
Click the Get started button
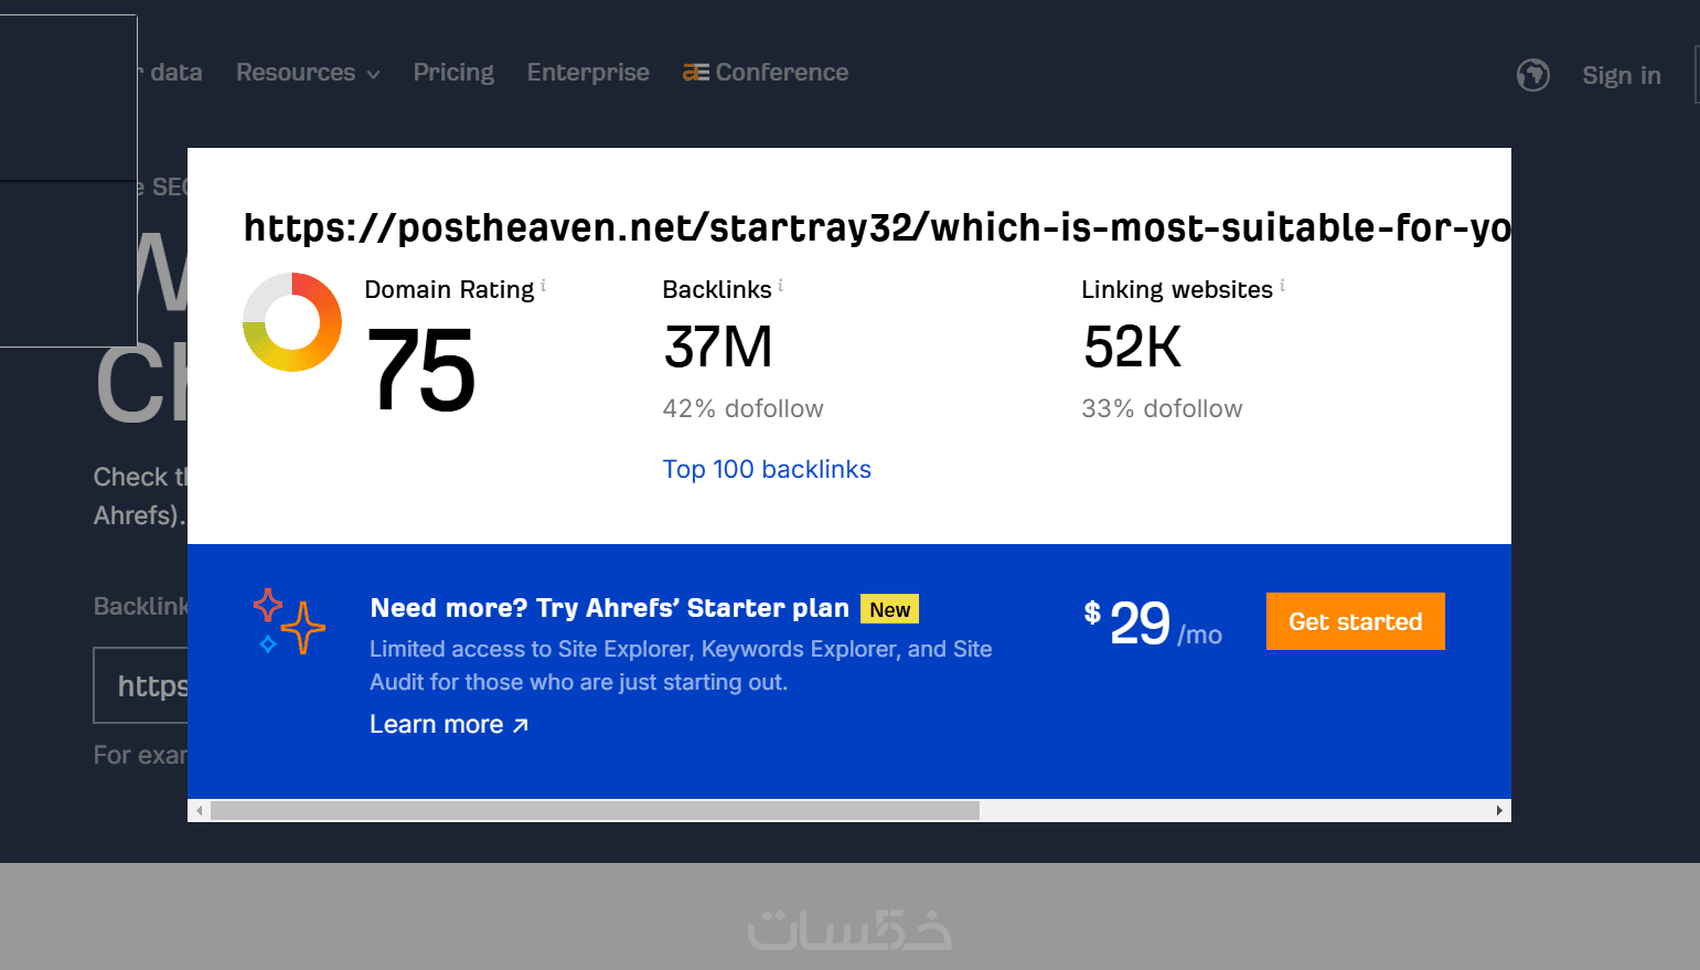click(x=1355, y=621)
